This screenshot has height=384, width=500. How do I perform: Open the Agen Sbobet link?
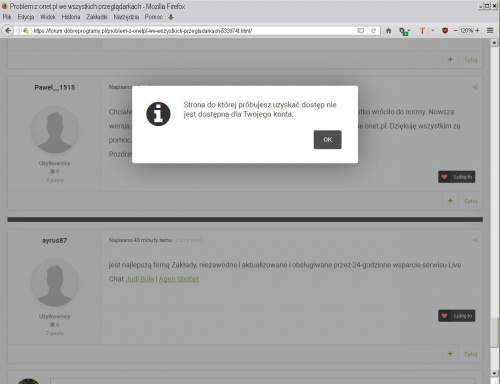(179, 279)
